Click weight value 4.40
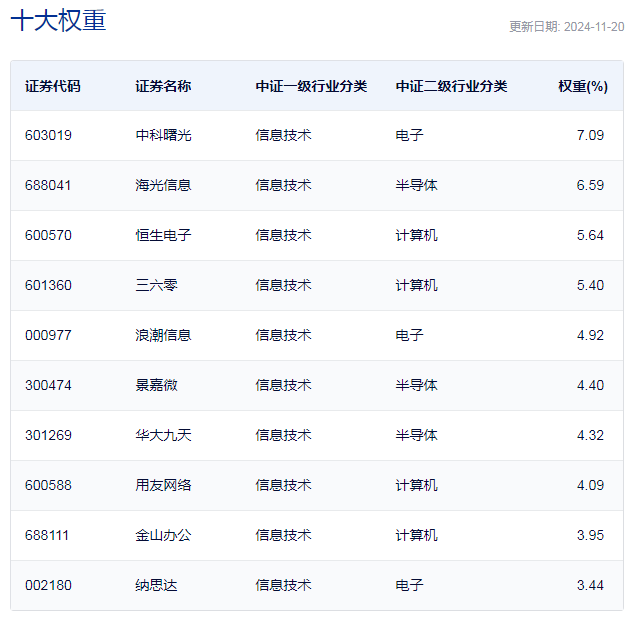 [x=590, y=385]
